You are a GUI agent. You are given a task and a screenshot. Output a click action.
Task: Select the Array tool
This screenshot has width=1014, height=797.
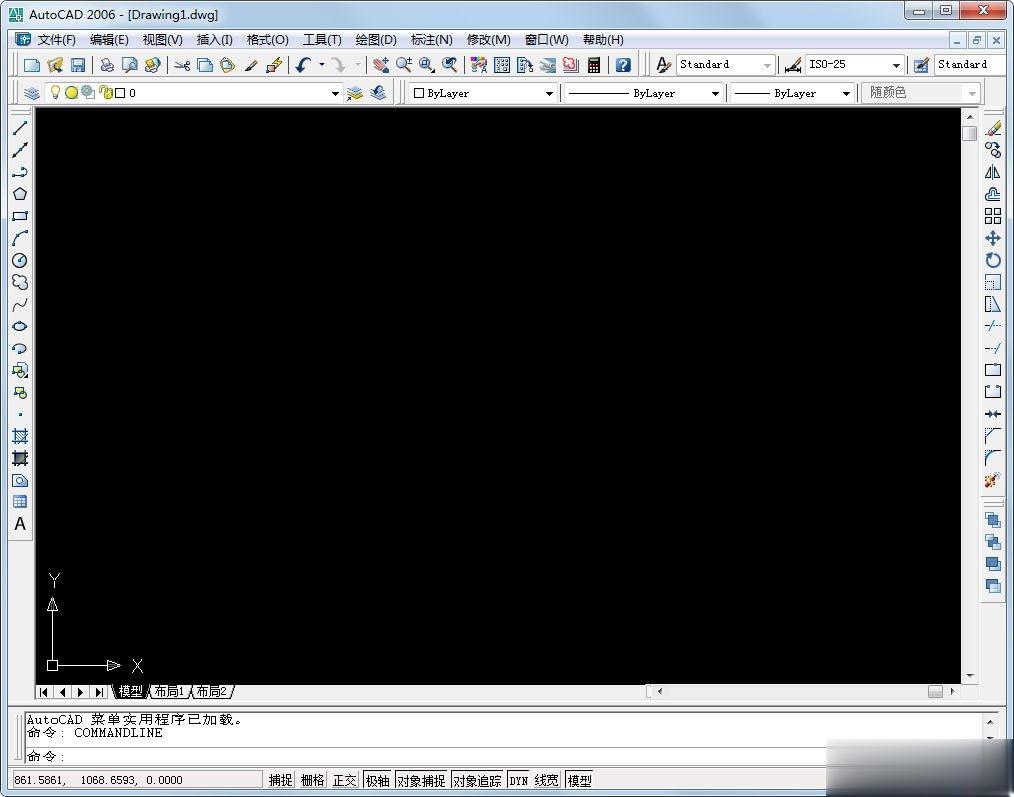tap(993, 216)
